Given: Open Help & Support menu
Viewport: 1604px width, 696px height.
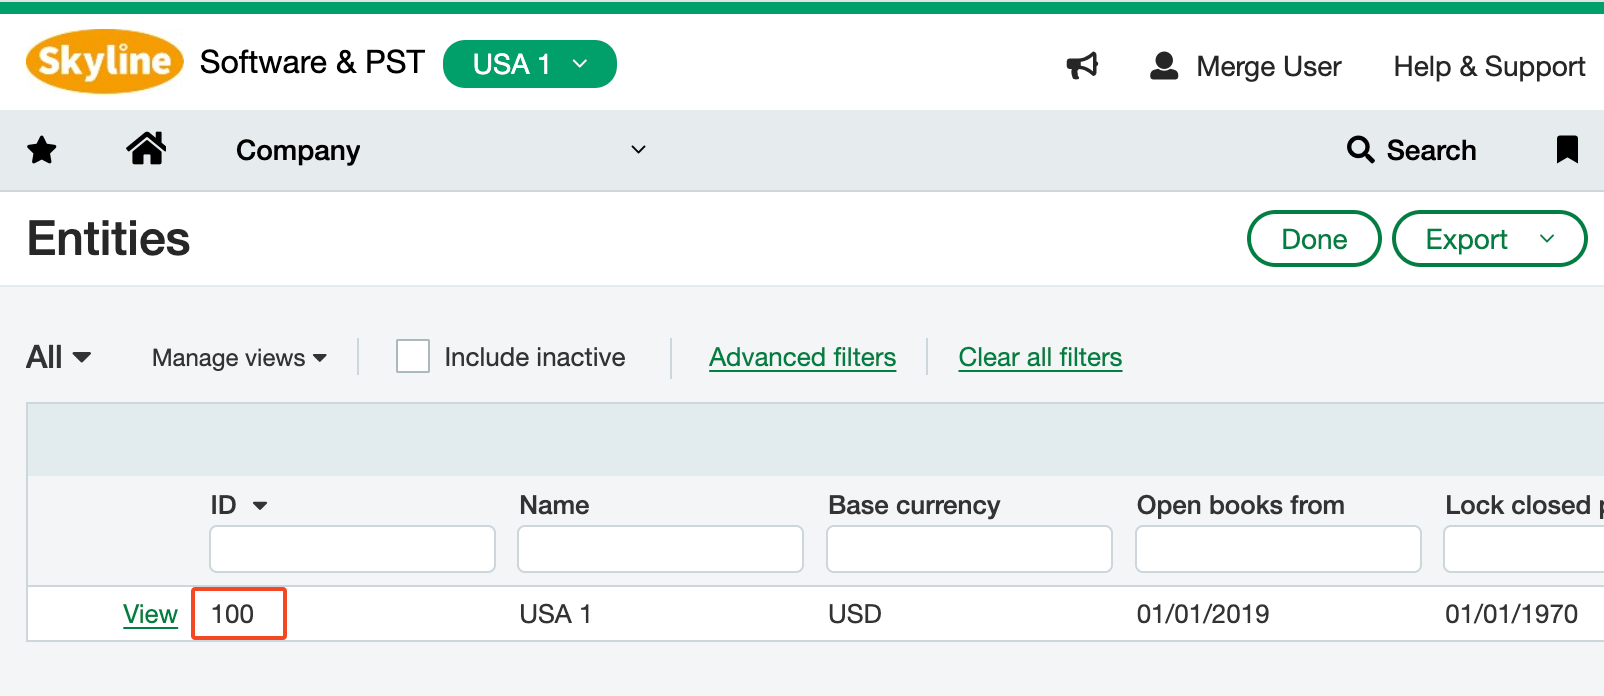Looking at the screenshot, I should click(x=1488, y=66).
